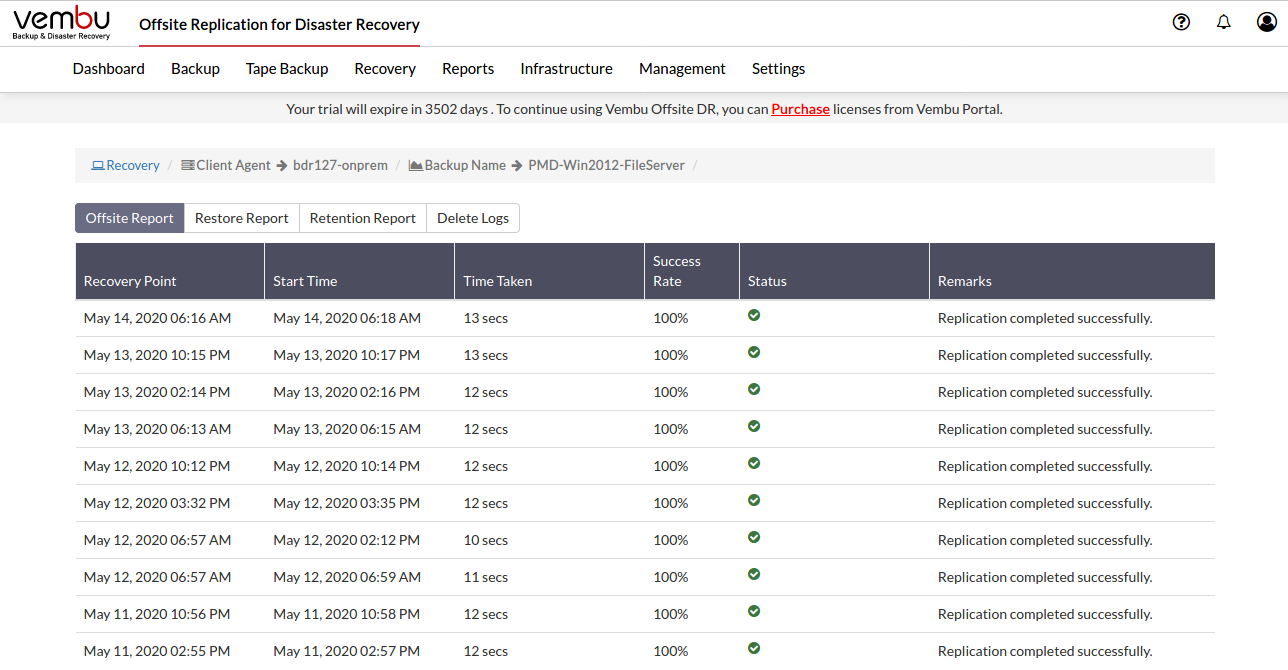The height and width of the screenshot is (670, 1288).
Task: Click the remarks for May 12 03:32 PM row
Action: coord(1045,503)
